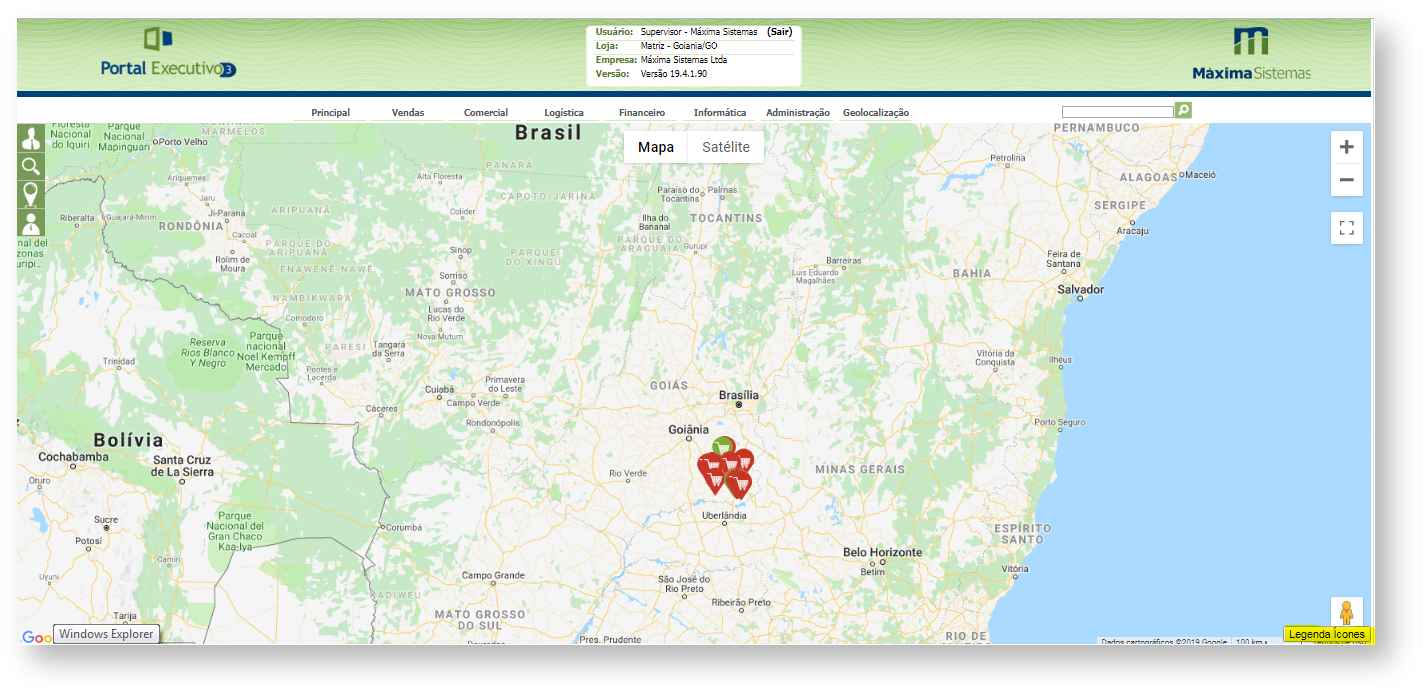Open the Administração menu

click(798, 113)
